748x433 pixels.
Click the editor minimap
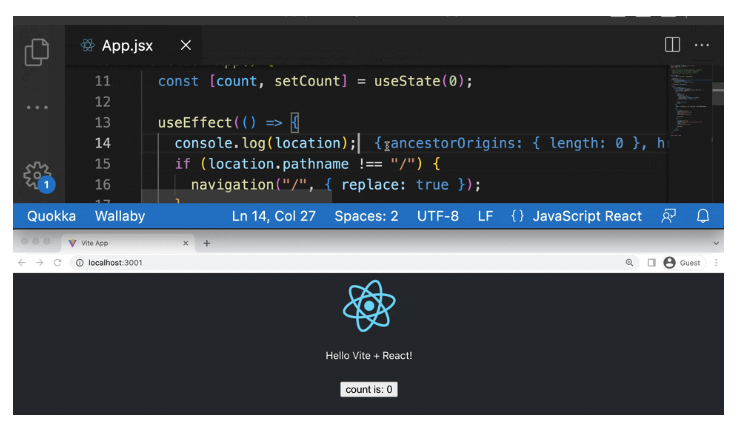point(689,100)
